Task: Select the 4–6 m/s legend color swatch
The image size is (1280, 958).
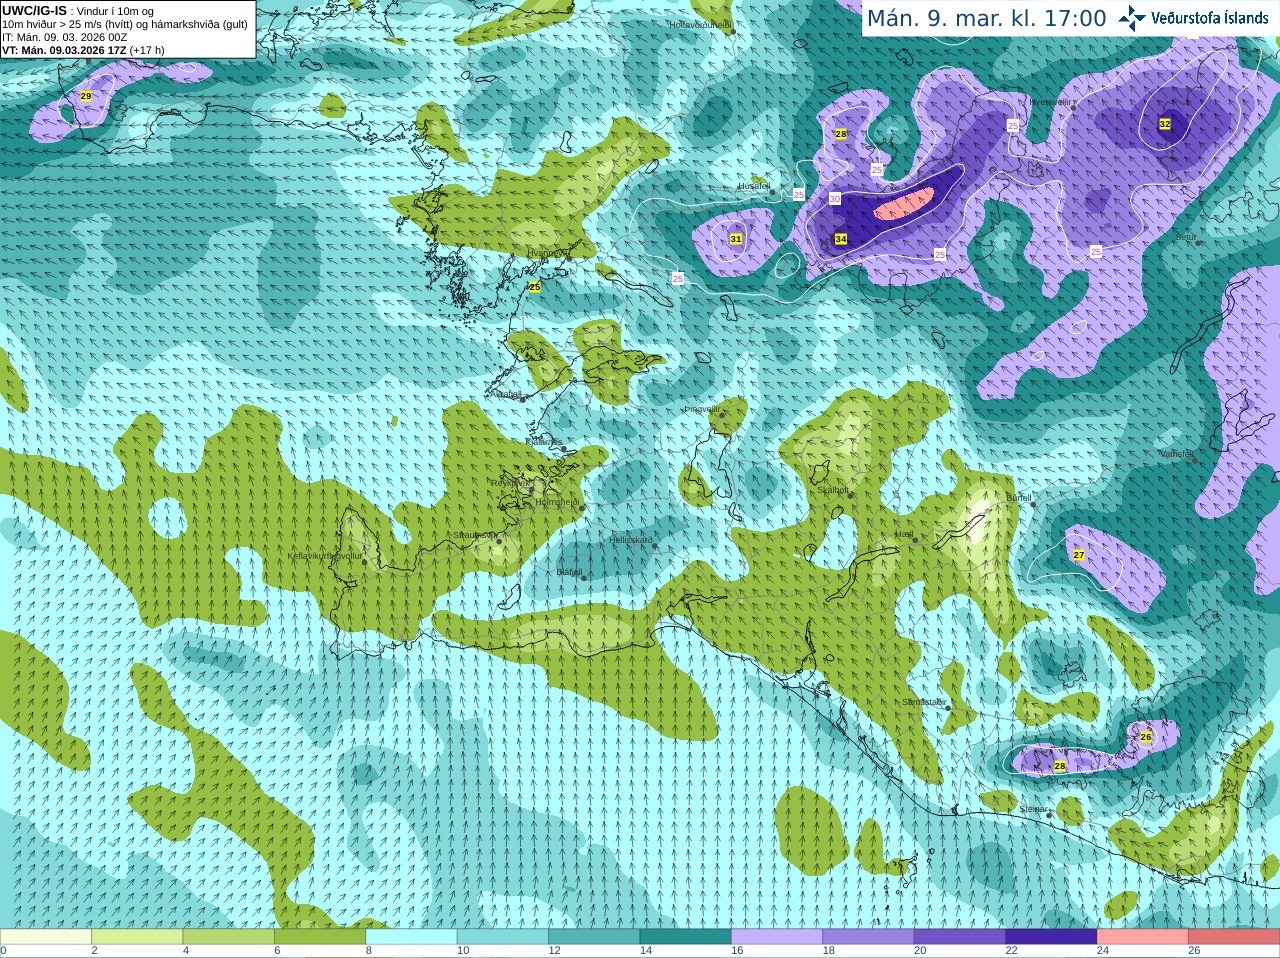Action: 228,937
